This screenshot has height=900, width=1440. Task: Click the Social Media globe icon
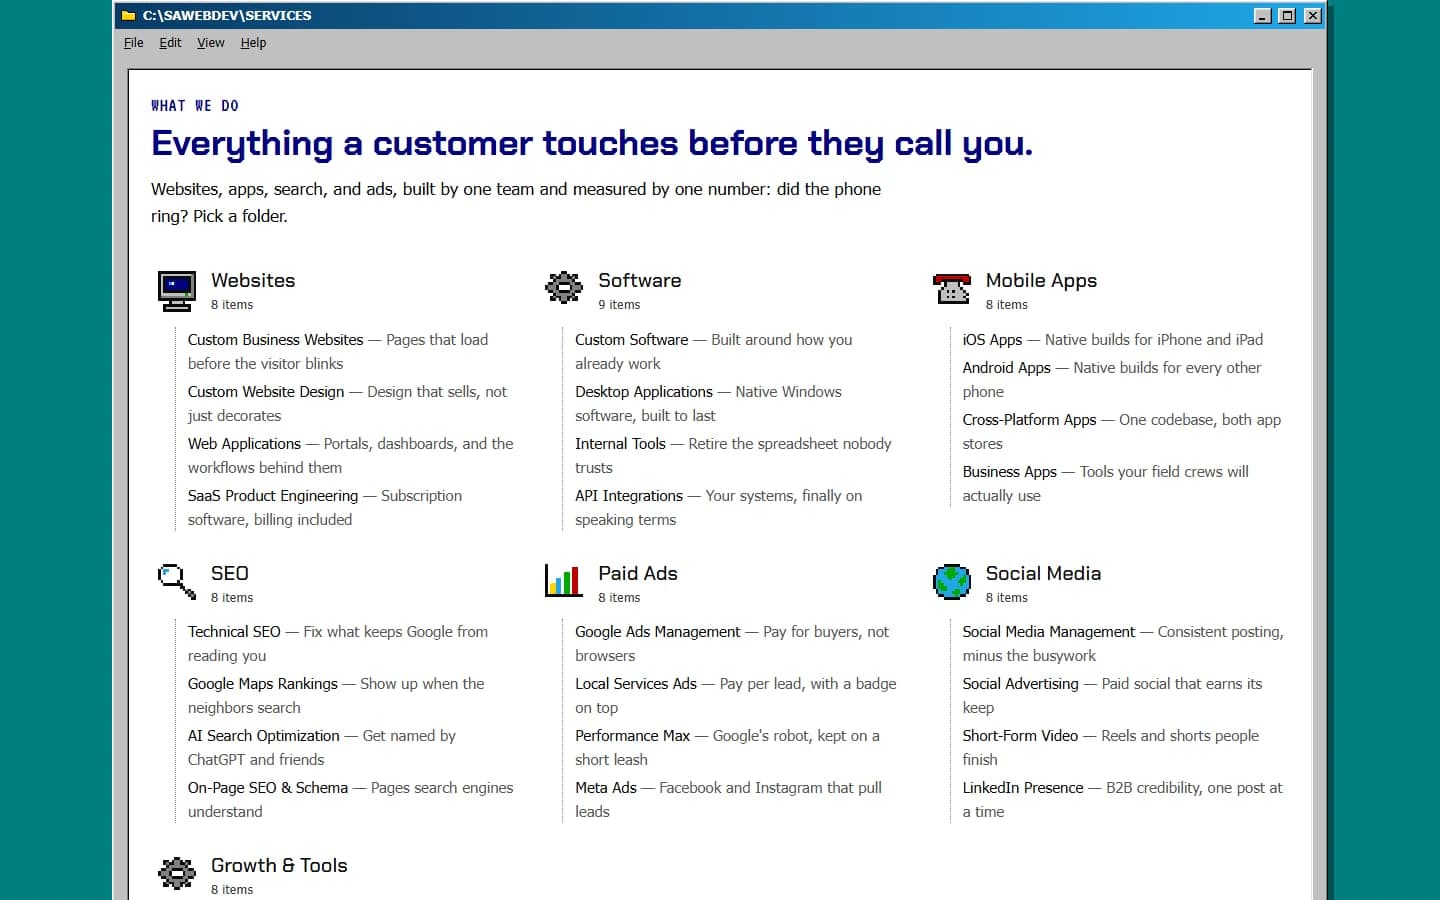951,581
